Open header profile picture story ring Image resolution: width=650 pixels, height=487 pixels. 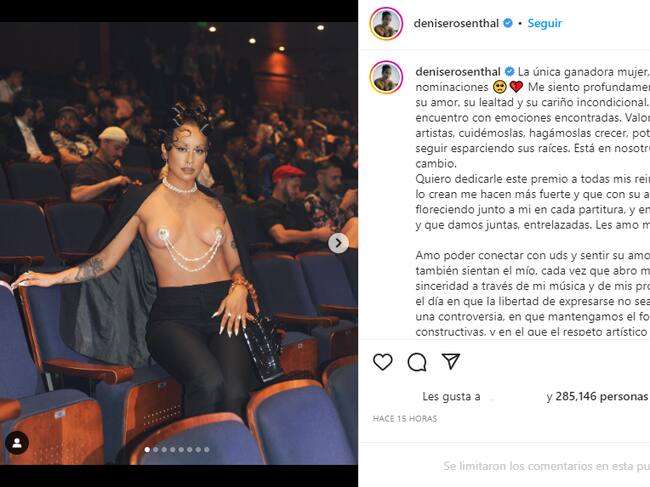[x=386, y=24]
